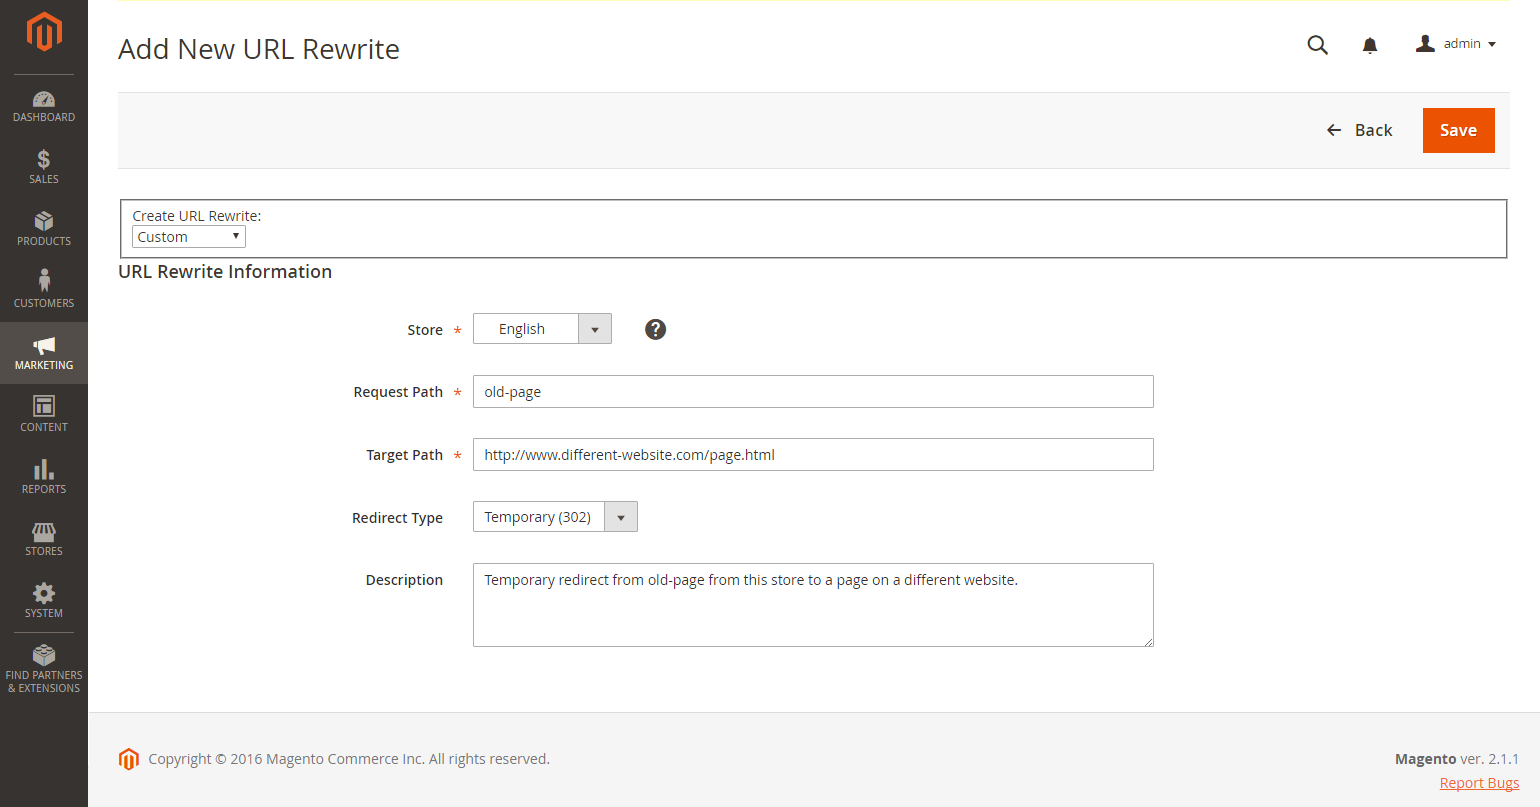Click into the Request Path field
The width and height of the screenshot is (1540, 807).
tap(813, 392)
